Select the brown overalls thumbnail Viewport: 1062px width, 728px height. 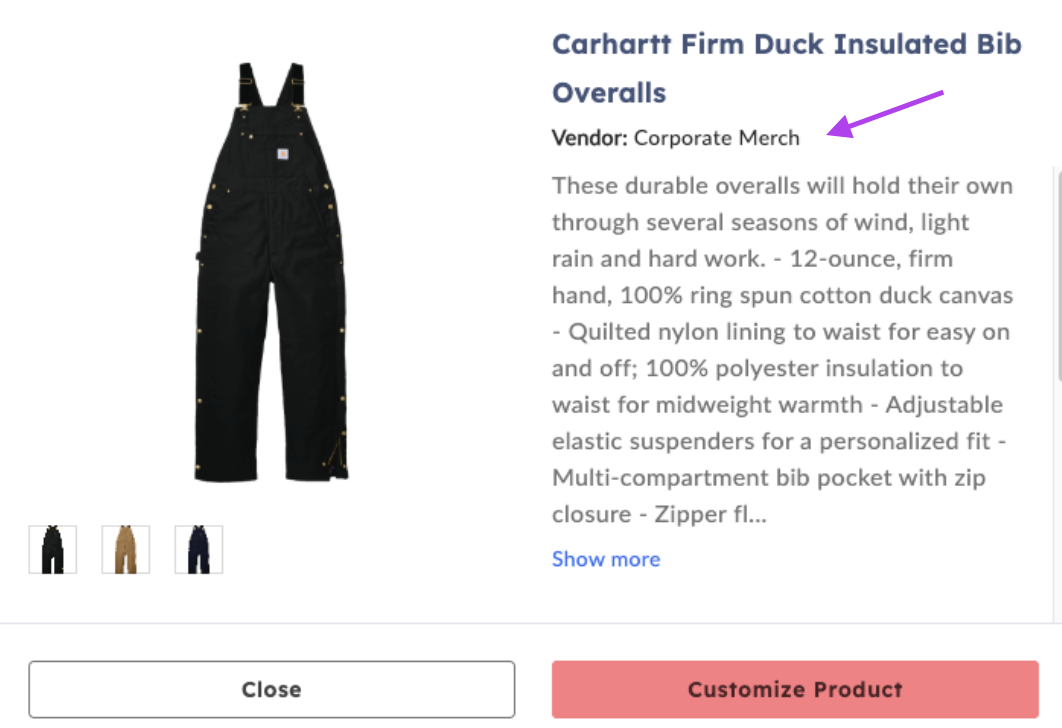pos(125,549)
